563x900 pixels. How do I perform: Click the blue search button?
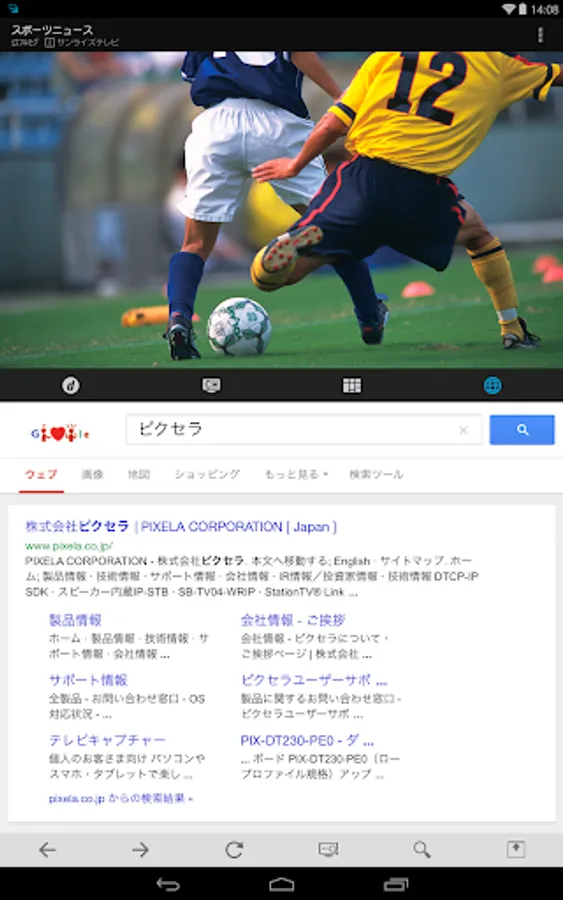pyautogui.click(x=522, y=429)
